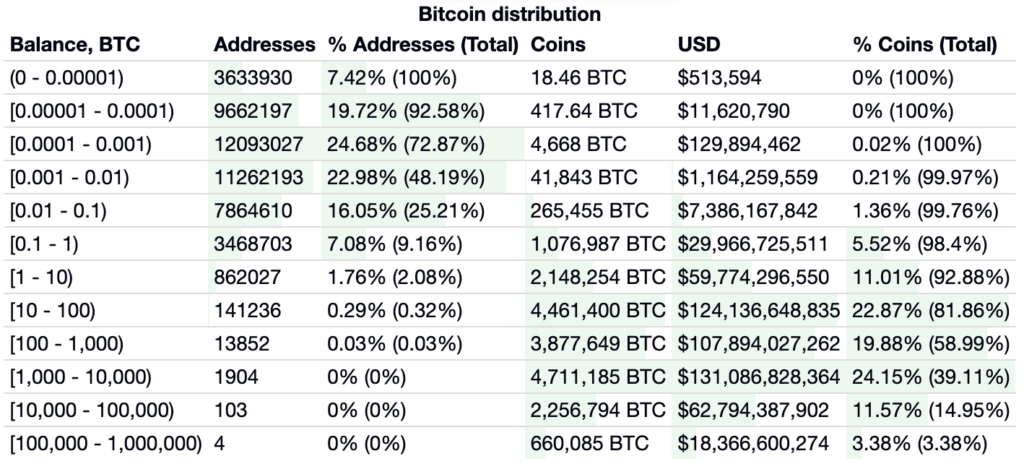Select the "% Addresses (Total)" column header
The height and width of the screenshot is (464, 1024).
[422, 45]
